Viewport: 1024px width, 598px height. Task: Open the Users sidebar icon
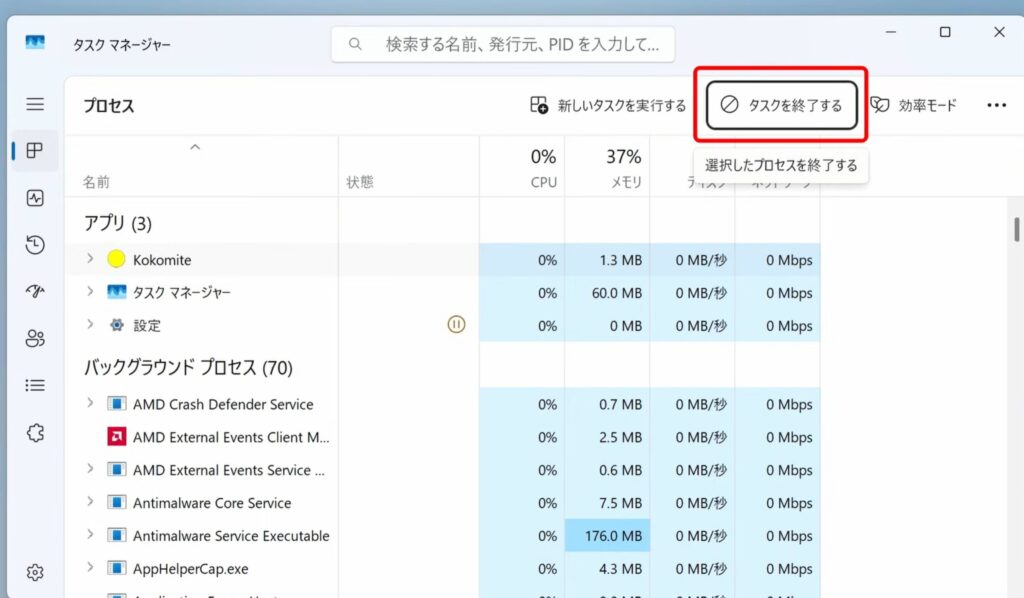(35, 339)
